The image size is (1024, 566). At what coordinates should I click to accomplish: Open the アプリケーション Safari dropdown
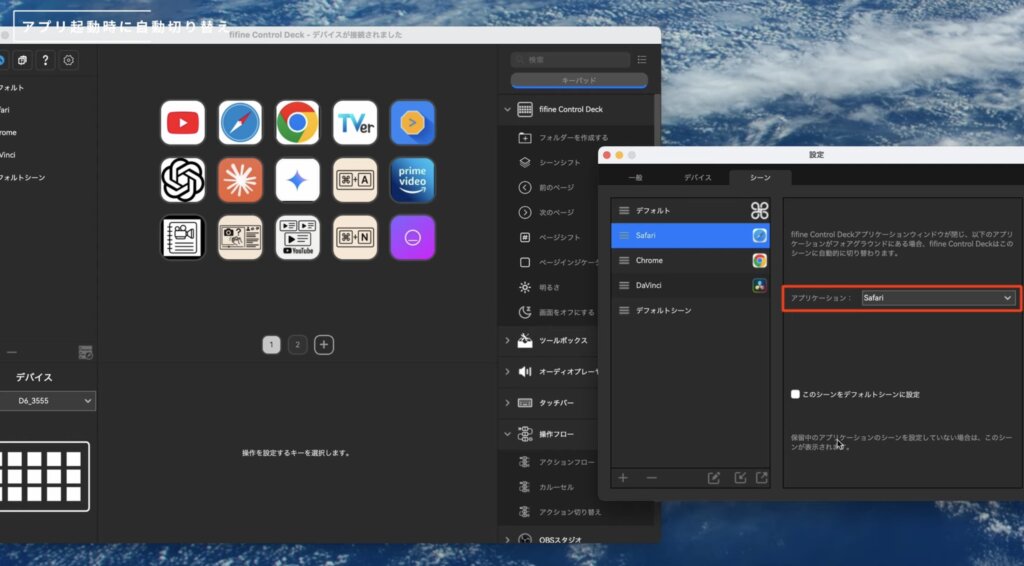point(938,298)
